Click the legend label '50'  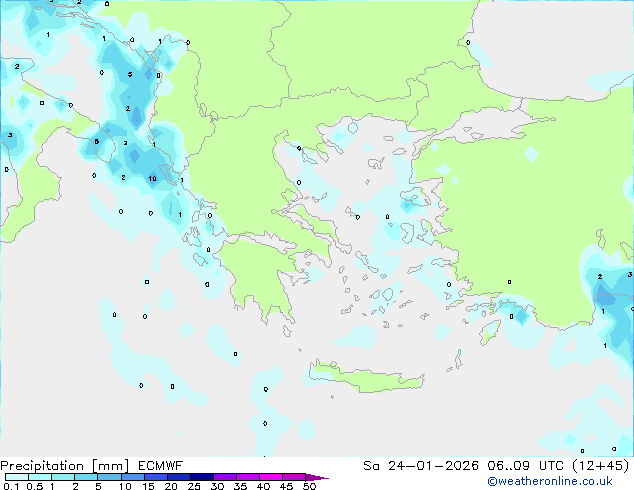(309, 486)
